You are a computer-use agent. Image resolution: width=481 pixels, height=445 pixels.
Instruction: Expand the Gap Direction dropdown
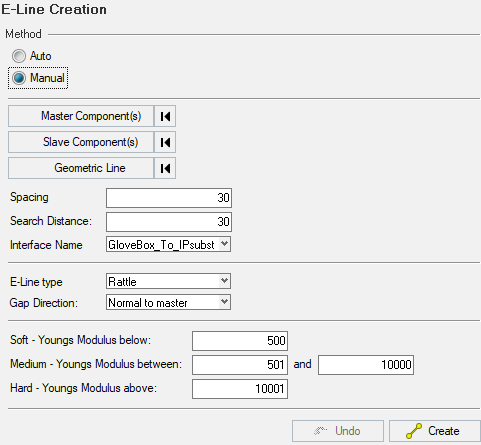pyautogui.click(x=225, y=302)
